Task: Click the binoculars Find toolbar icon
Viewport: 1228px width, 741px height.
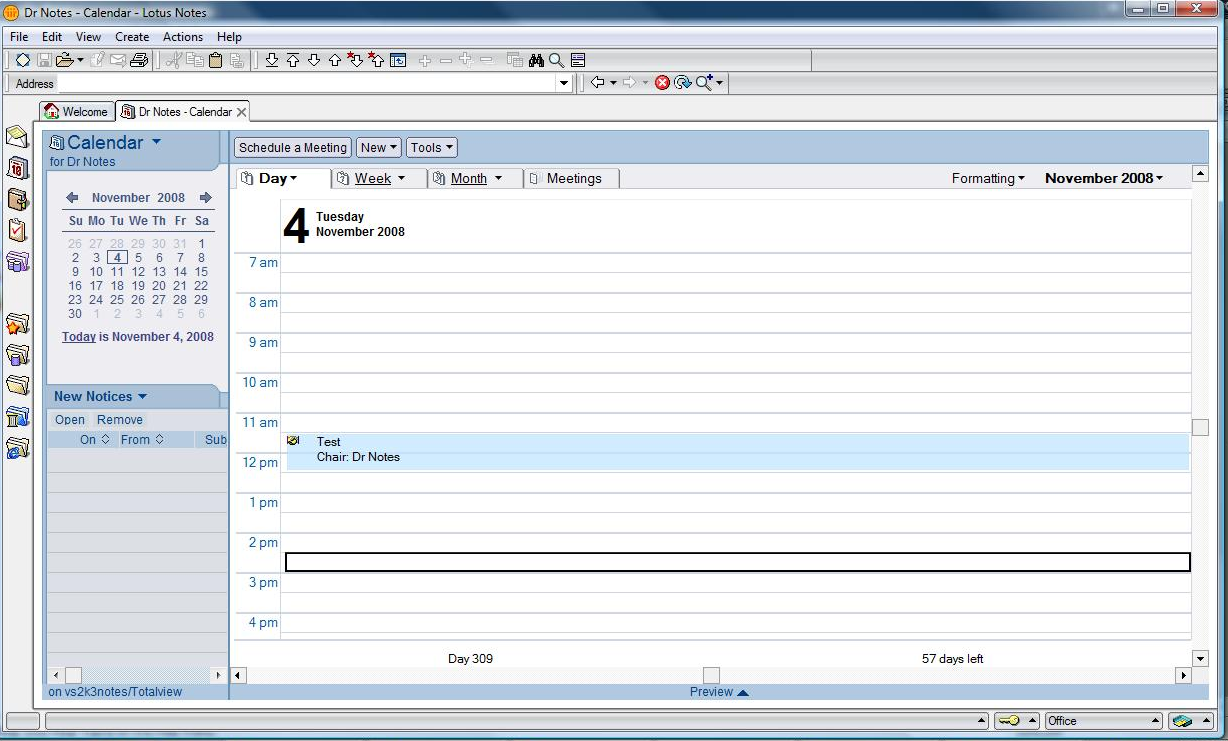Action: coord(536,60)
